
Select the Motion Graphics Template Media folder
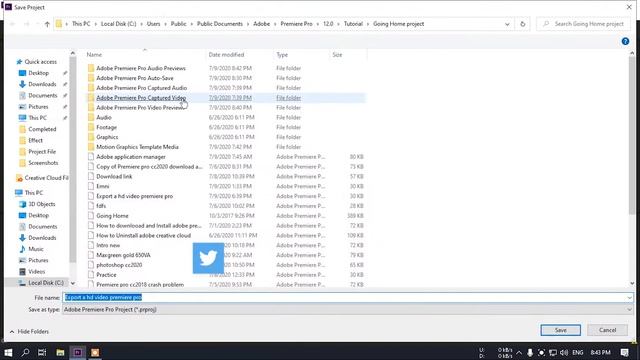[x=137, y=147]
